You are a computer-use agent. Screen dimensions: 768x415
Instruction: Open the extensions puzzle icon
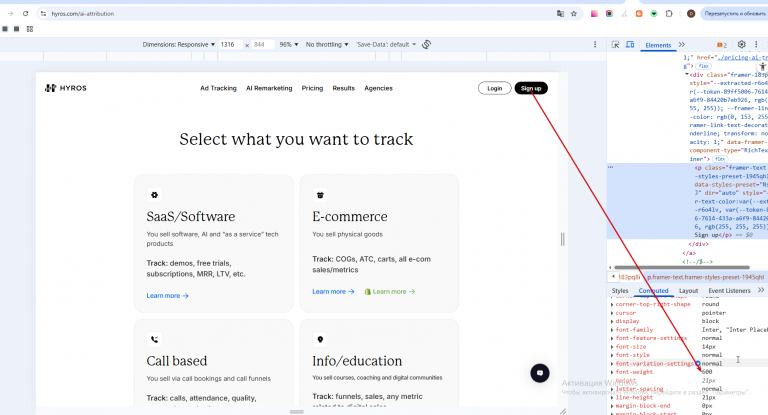pos(669,14)
